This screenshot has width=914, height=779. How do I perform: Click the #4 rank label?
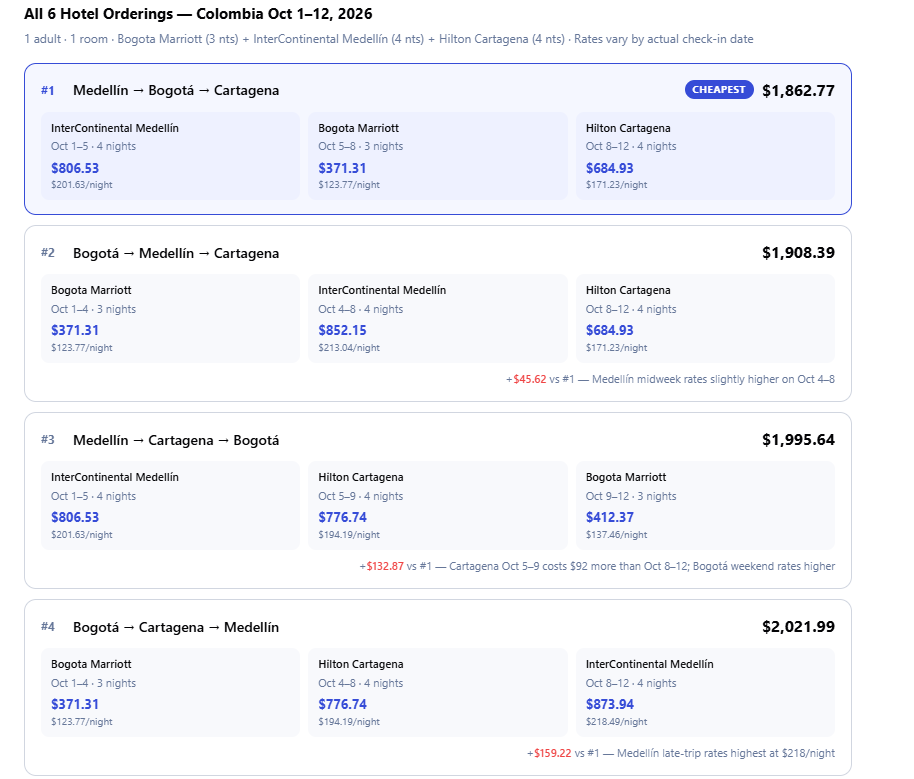(47, 627)
